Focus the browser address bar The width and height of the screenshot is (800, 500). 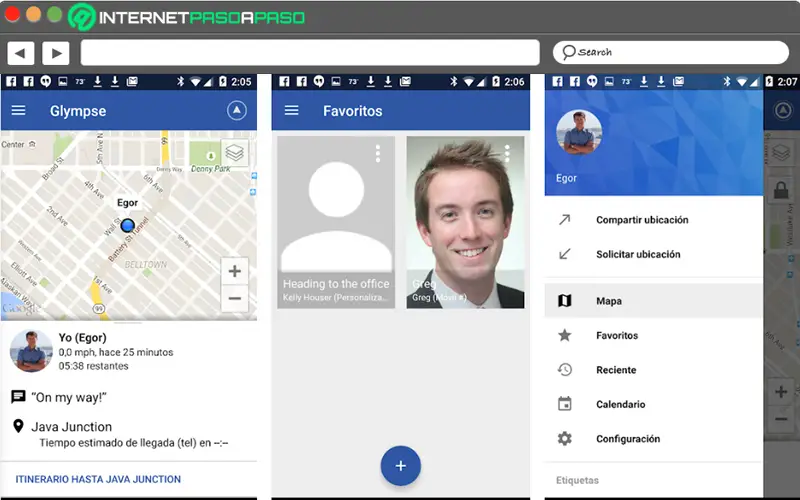click(310, 53)
